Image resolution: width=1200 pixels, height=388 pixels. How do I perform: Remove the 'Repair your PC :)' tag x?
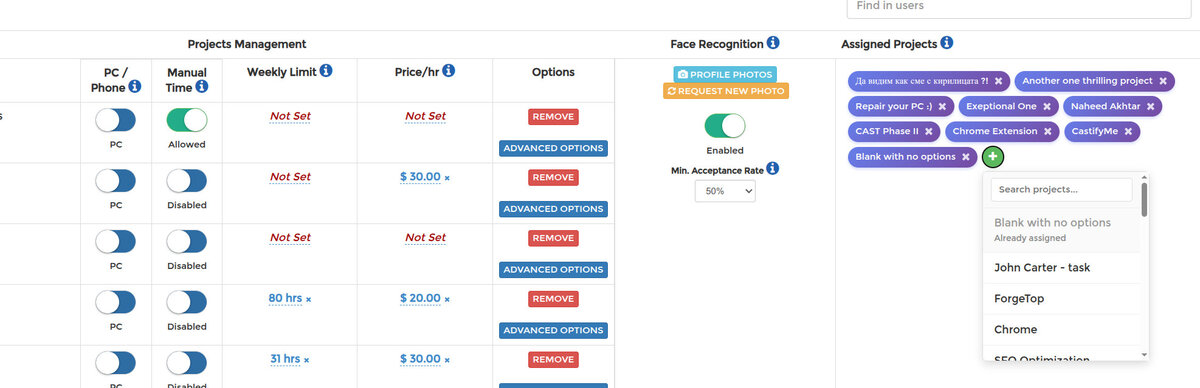[942, 106]
